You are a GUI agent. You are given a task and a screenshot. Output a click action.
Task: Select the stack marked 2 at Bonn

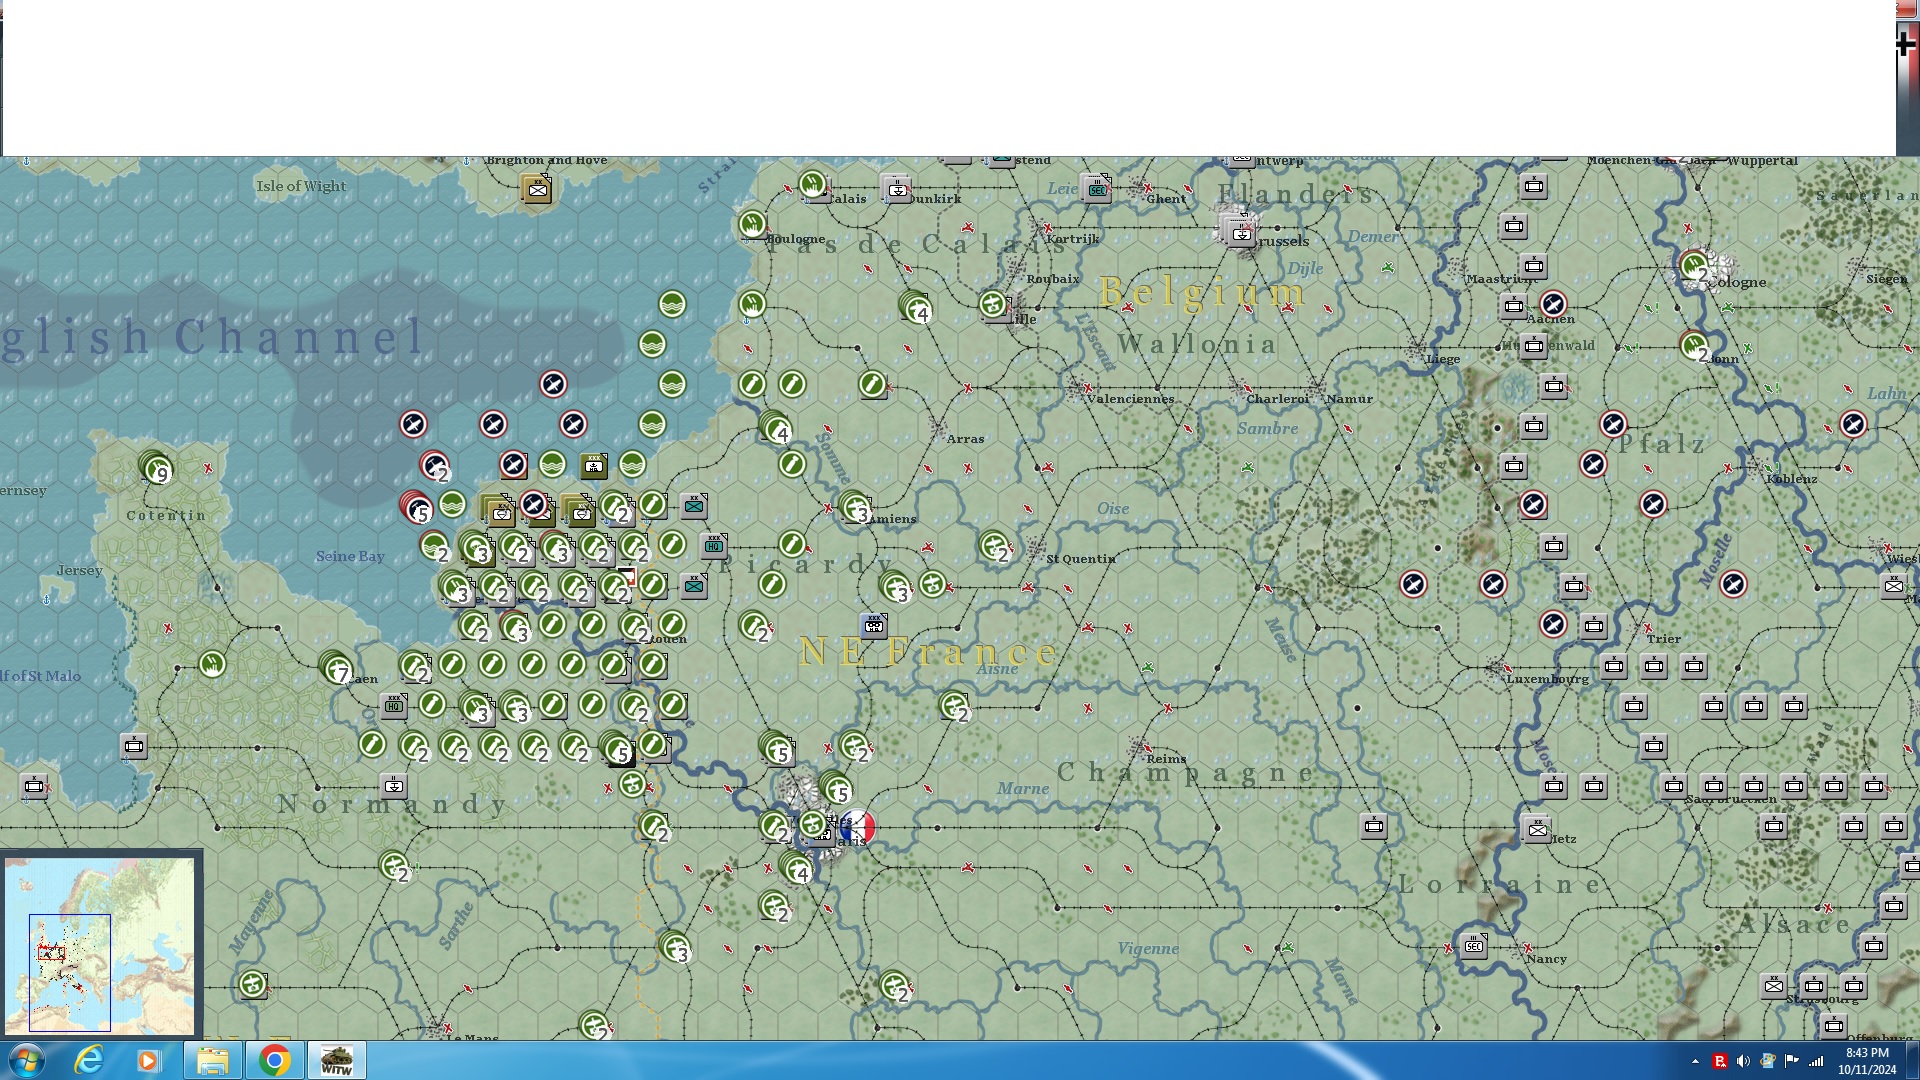tap(1695, 347)
